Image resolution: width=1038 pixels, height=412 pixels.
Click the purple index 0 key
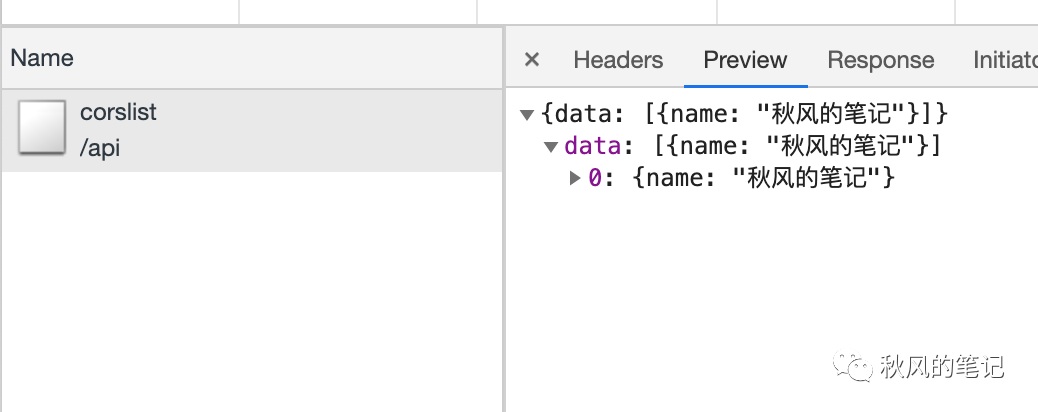(594, 178)
